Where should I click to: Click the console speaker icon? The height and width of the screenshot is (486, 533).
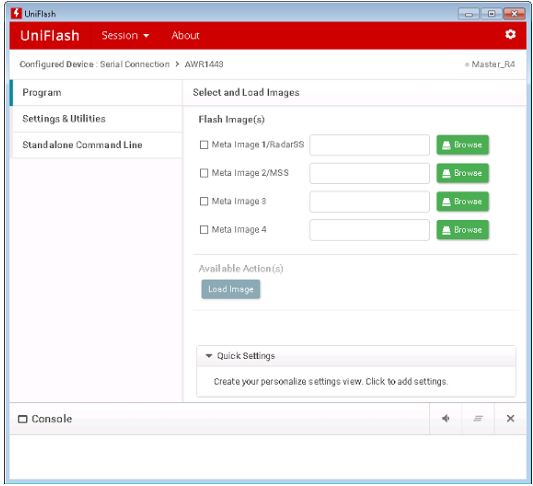click(x=446, y=418)
